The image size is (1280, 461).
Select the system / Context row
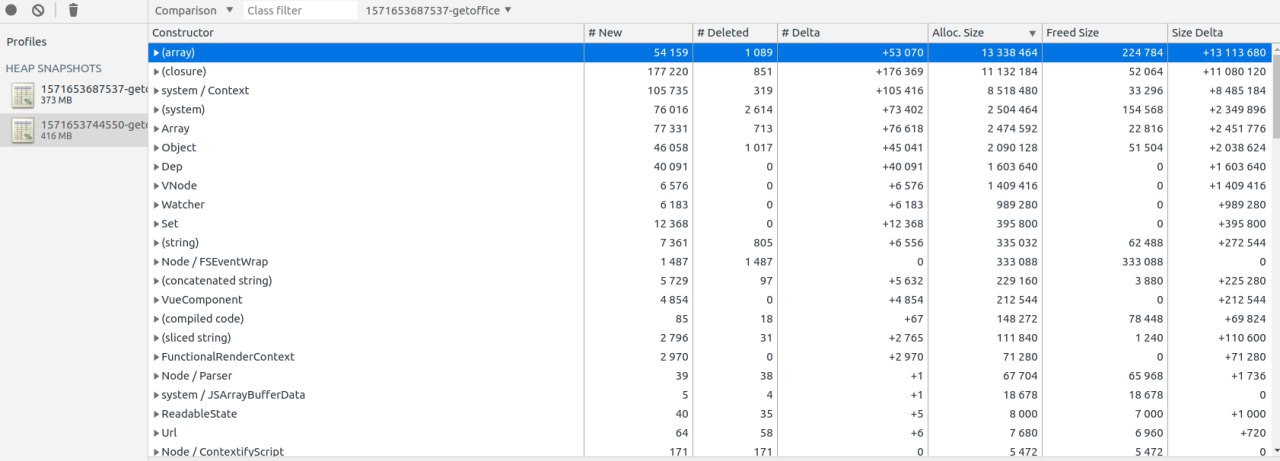tap(714, 90)
